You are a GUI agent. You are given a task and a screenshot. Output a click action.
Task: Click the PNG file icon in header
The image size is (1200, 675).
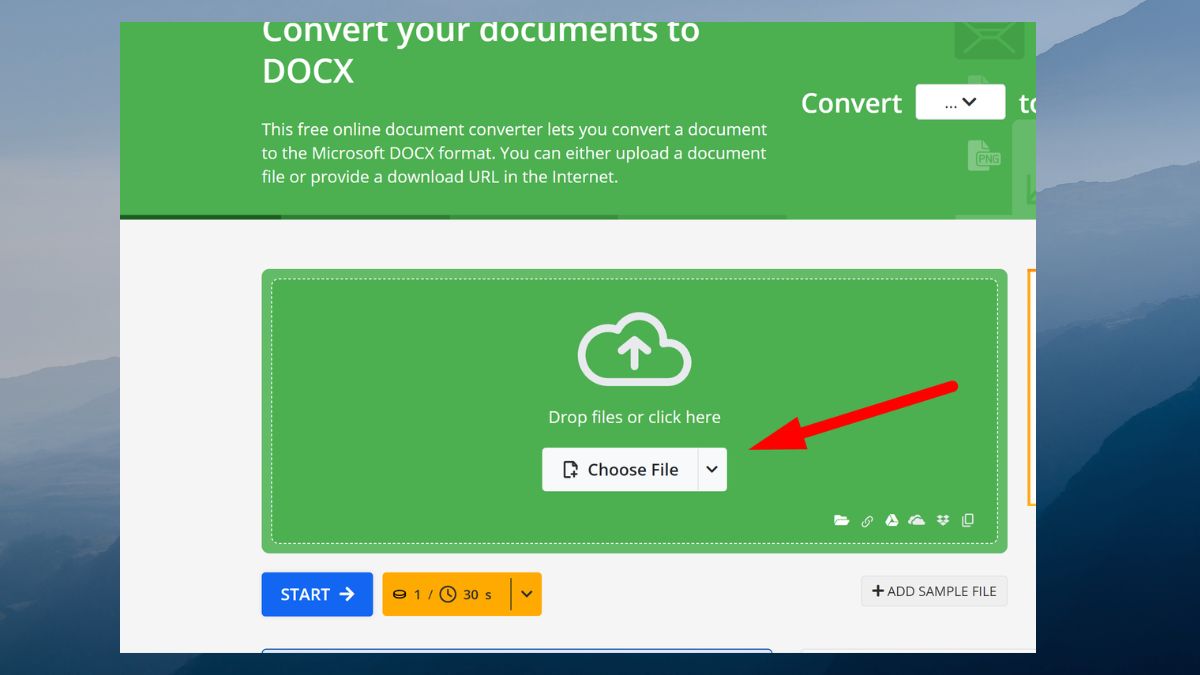984,156
